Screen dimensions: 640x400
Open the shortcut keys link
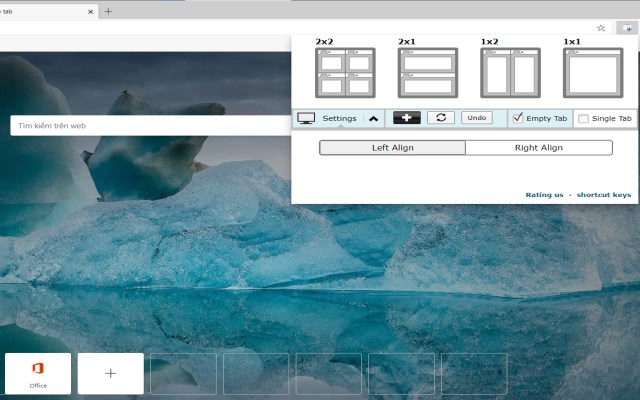point(604,195)
